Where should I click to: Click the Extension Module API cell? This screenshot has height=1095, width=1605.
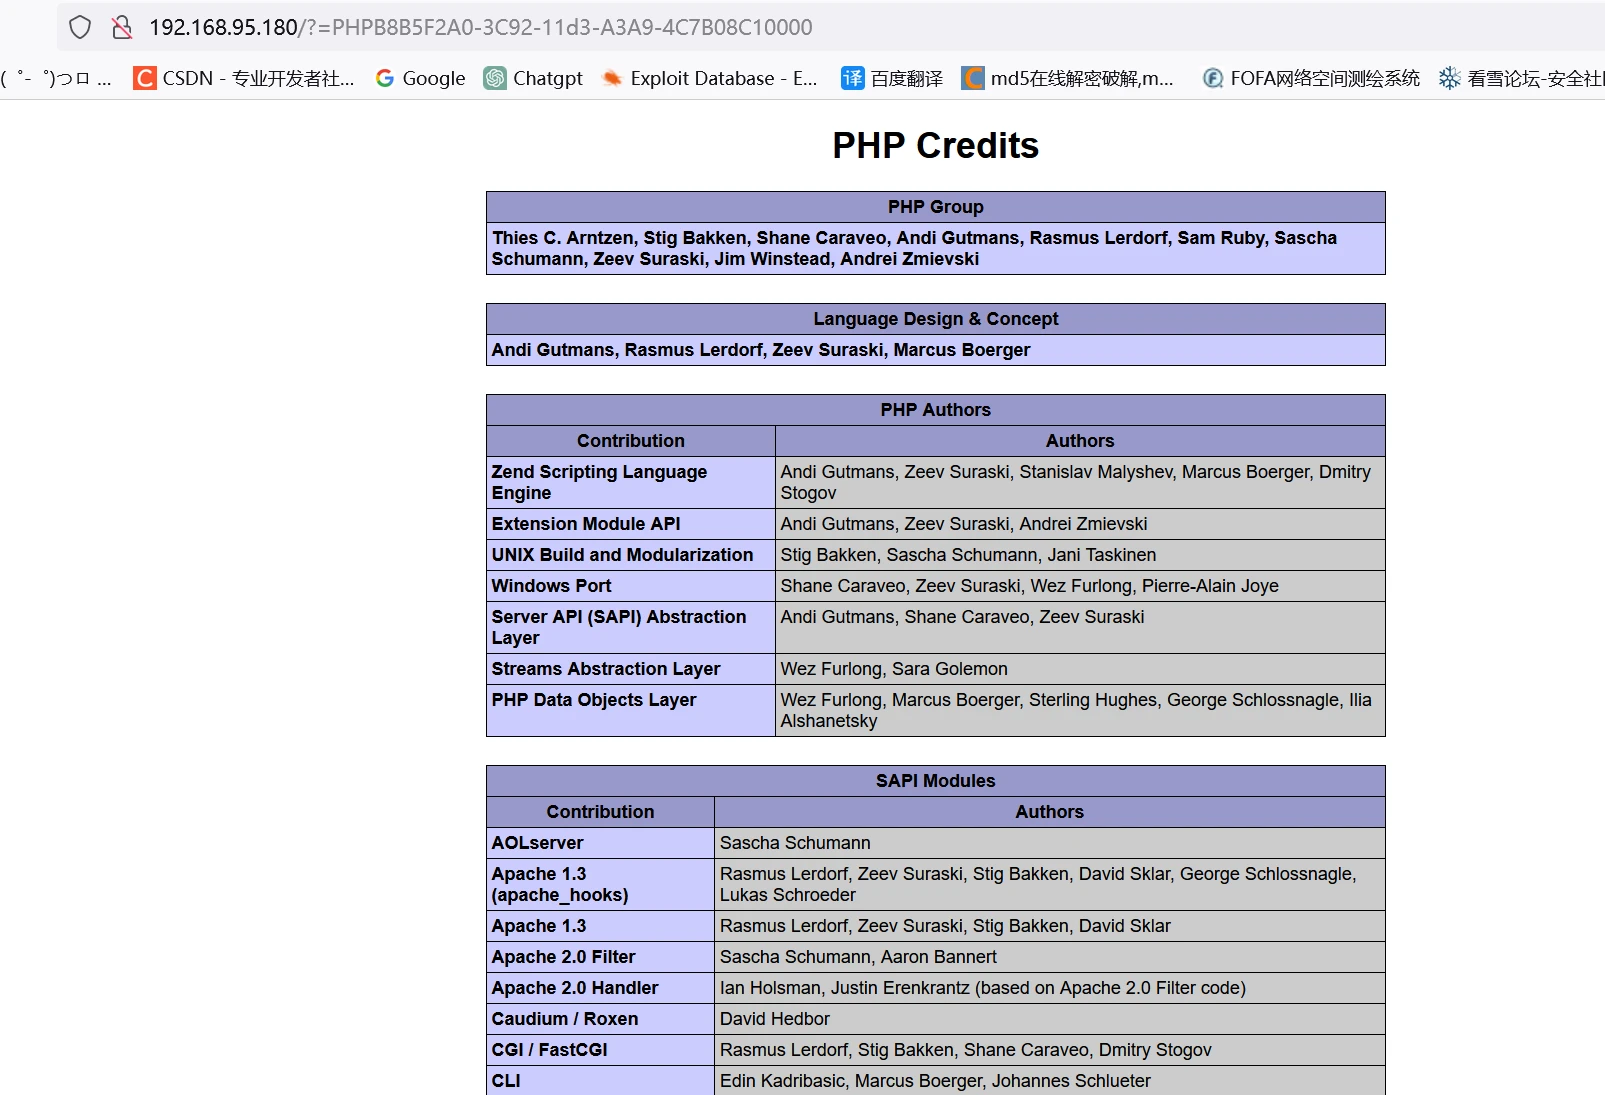[x=631, y=524]
